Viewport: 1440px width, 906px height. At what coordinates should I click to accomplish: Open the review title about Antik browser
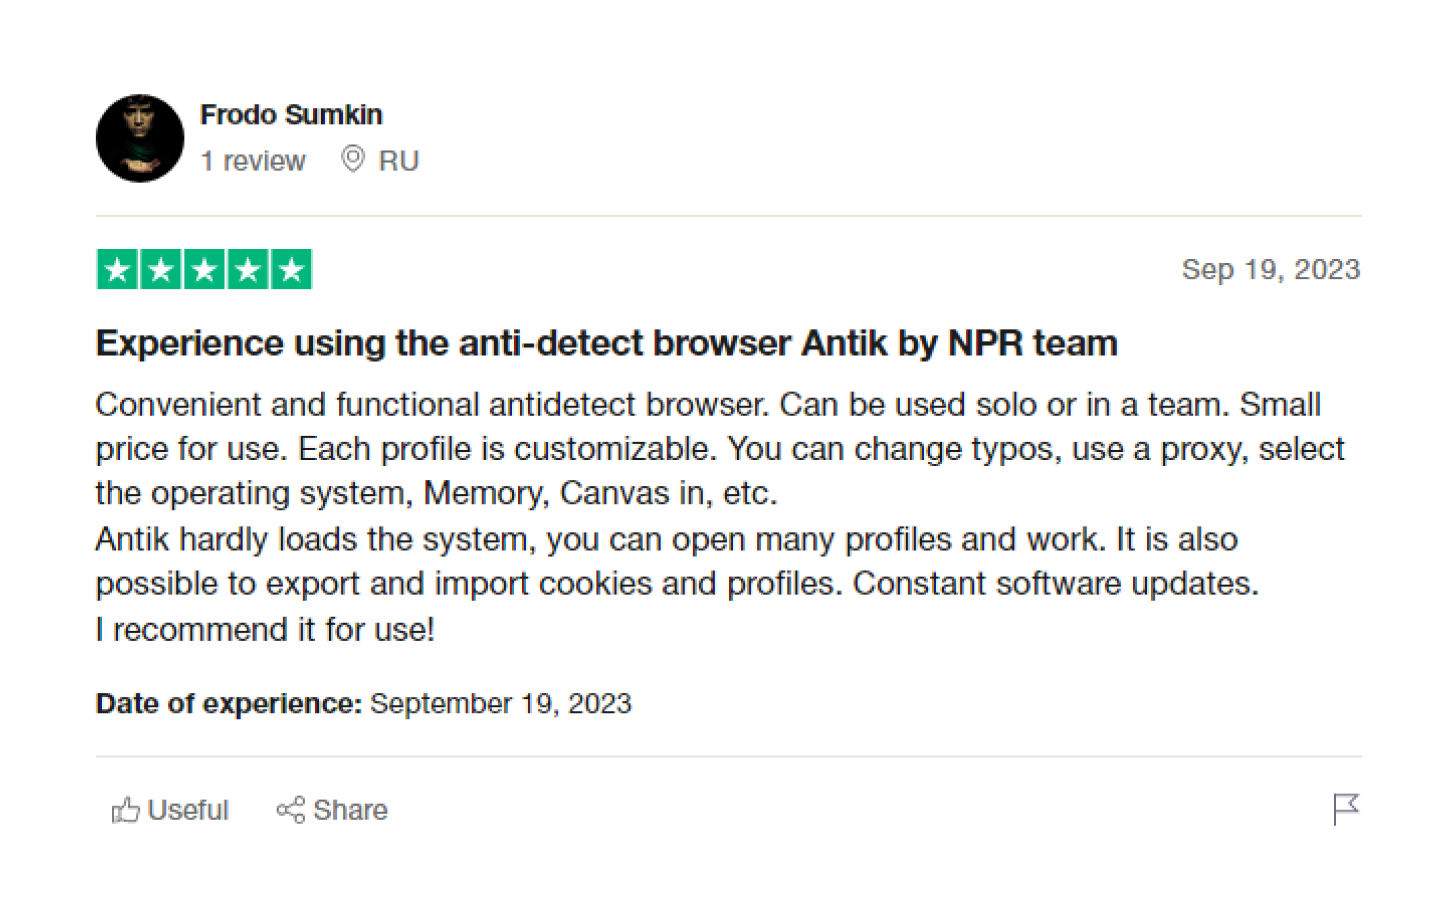606,343
